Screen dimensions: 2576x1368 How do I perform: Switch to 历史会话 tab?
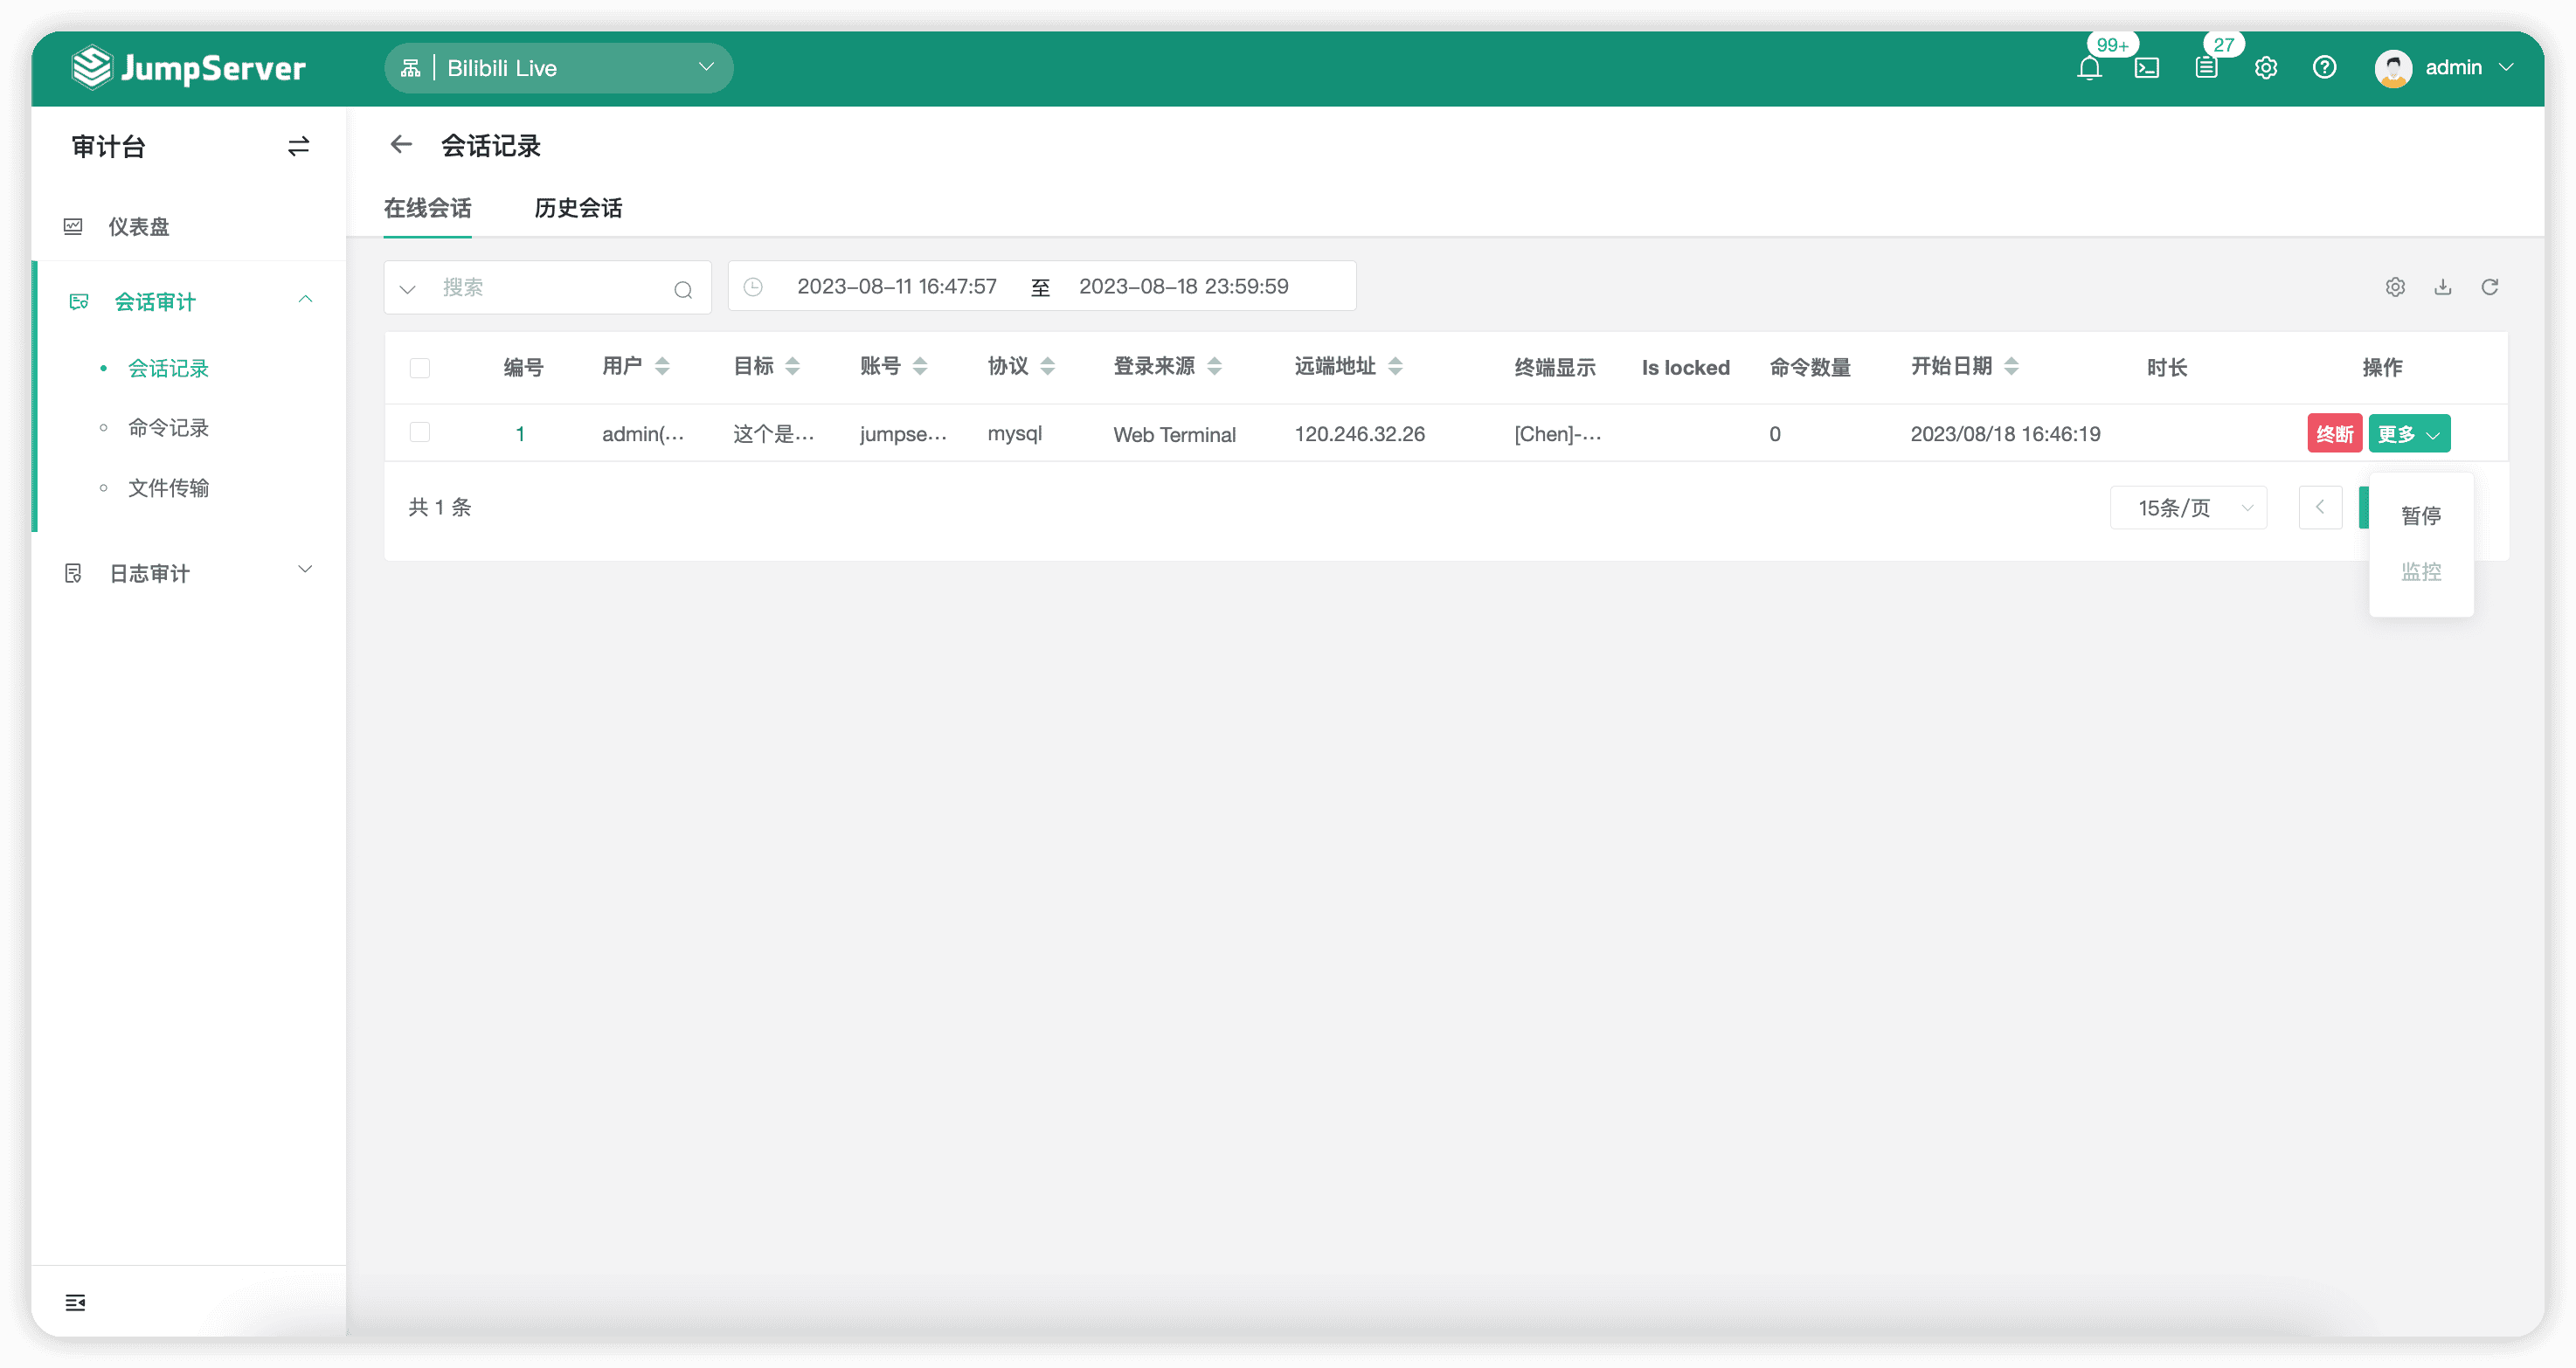coord(578,208)
